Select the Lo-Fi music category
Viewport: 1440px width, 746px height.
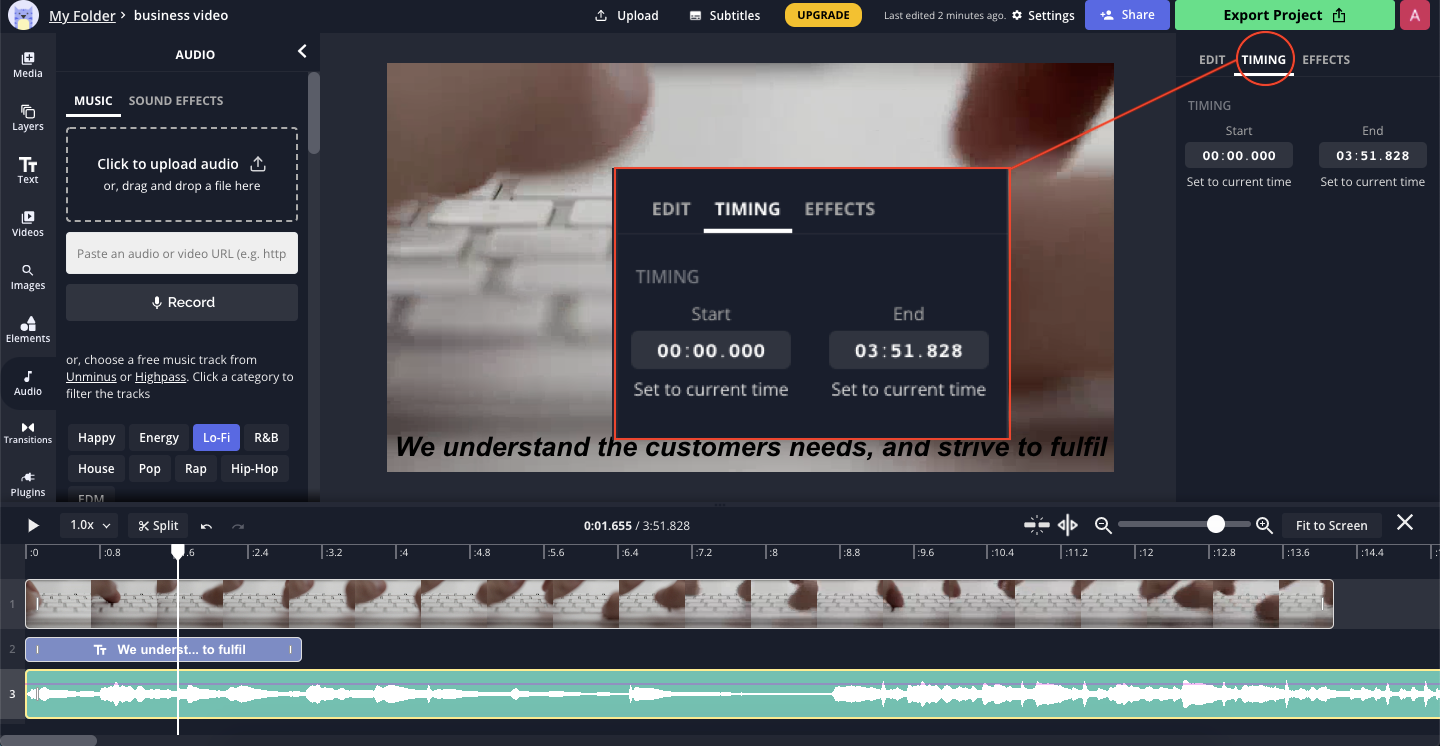tap(216, 438)
